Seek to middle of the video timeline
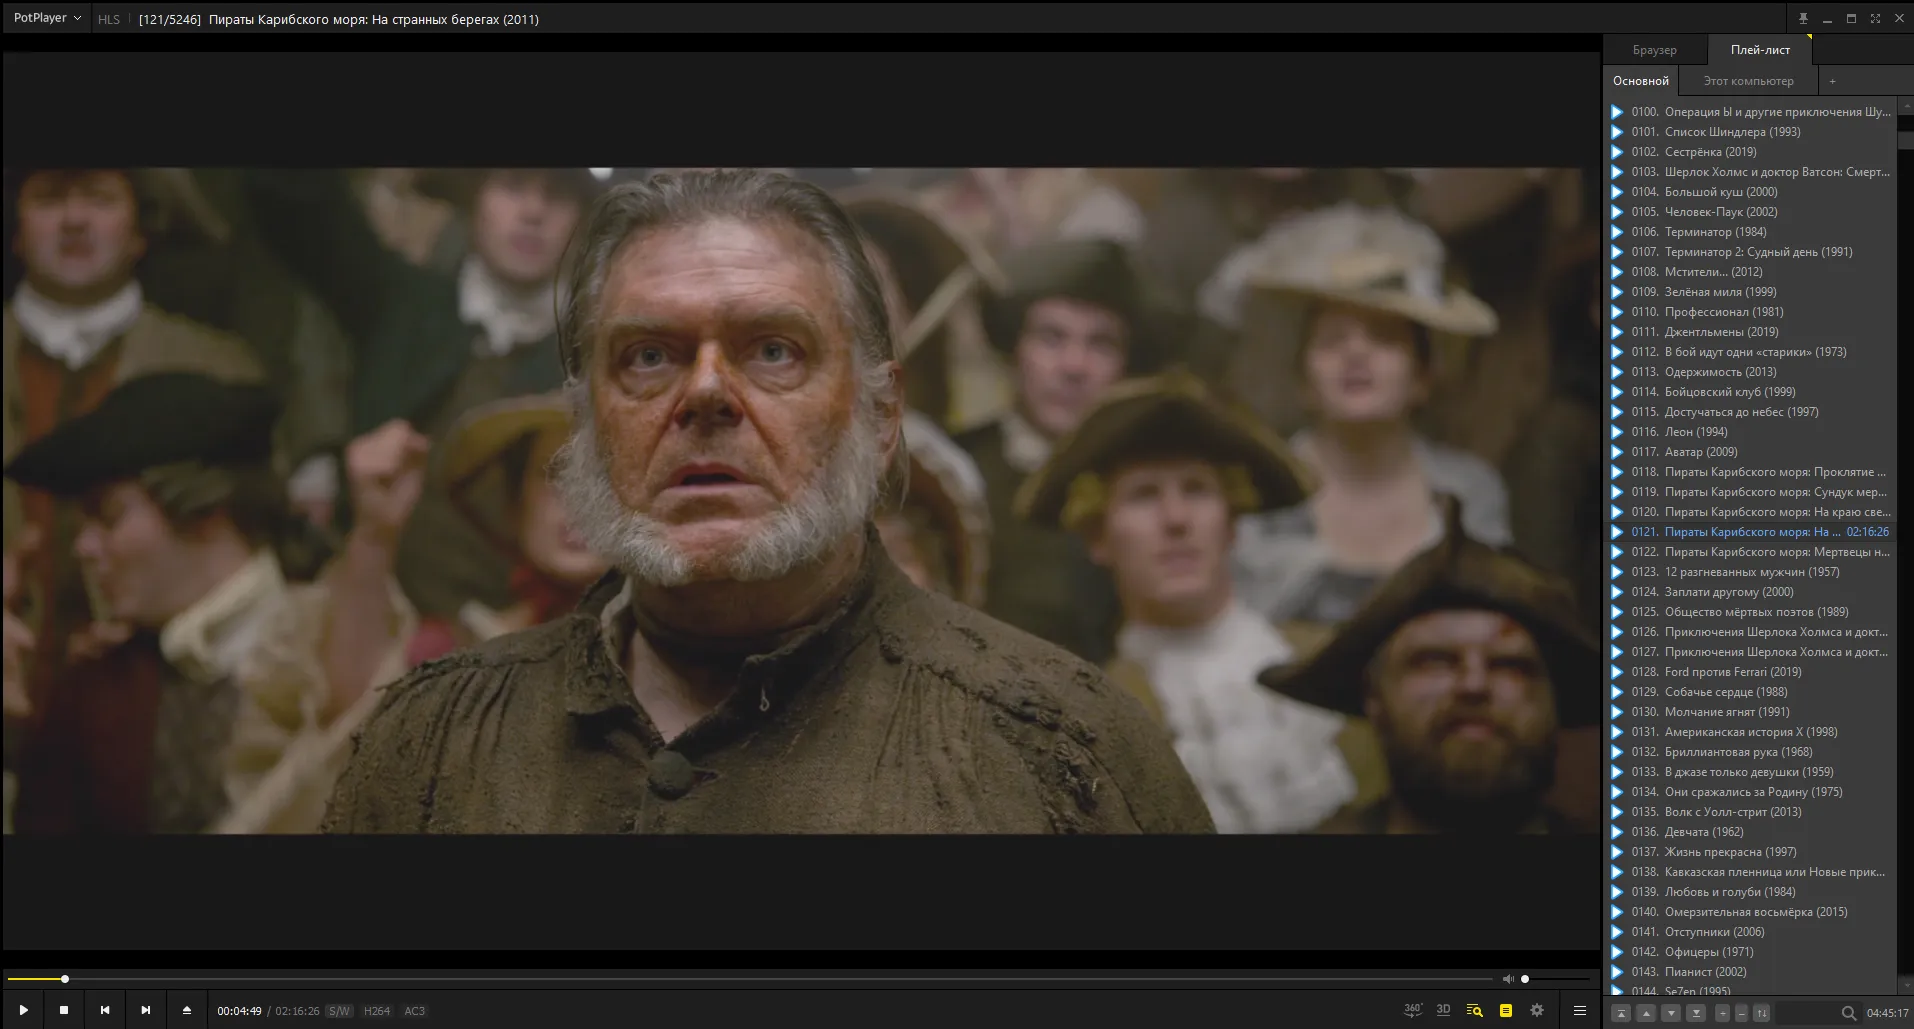The height and width of the screenshot is (1029, 1914). coord(750,979)
